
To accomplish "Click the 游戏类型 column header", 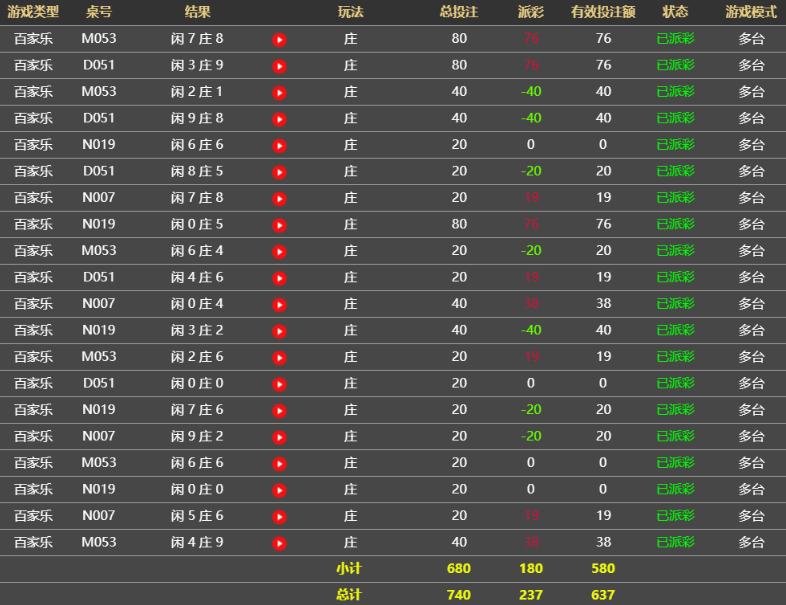I will point(33,12).
